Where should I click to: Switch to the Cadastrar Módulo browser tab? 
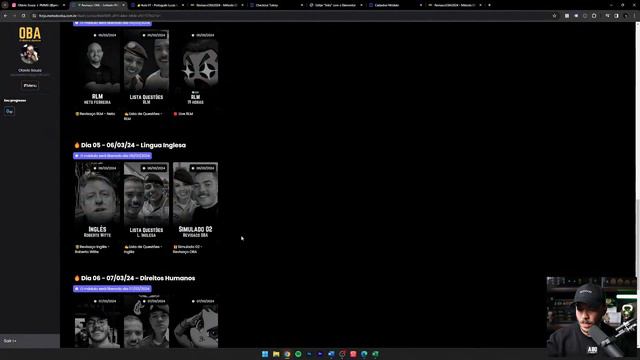coord(395,5)
